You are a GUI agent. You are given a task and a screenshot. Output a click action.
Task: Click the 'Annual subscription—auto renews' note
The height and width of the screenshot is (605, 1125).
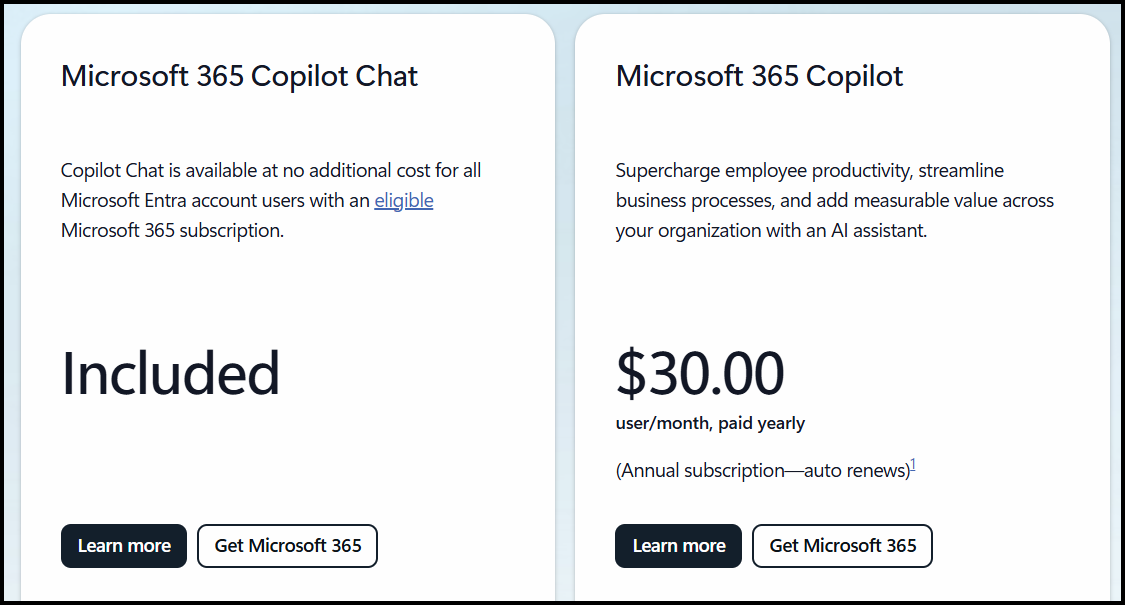click(763, 470)
